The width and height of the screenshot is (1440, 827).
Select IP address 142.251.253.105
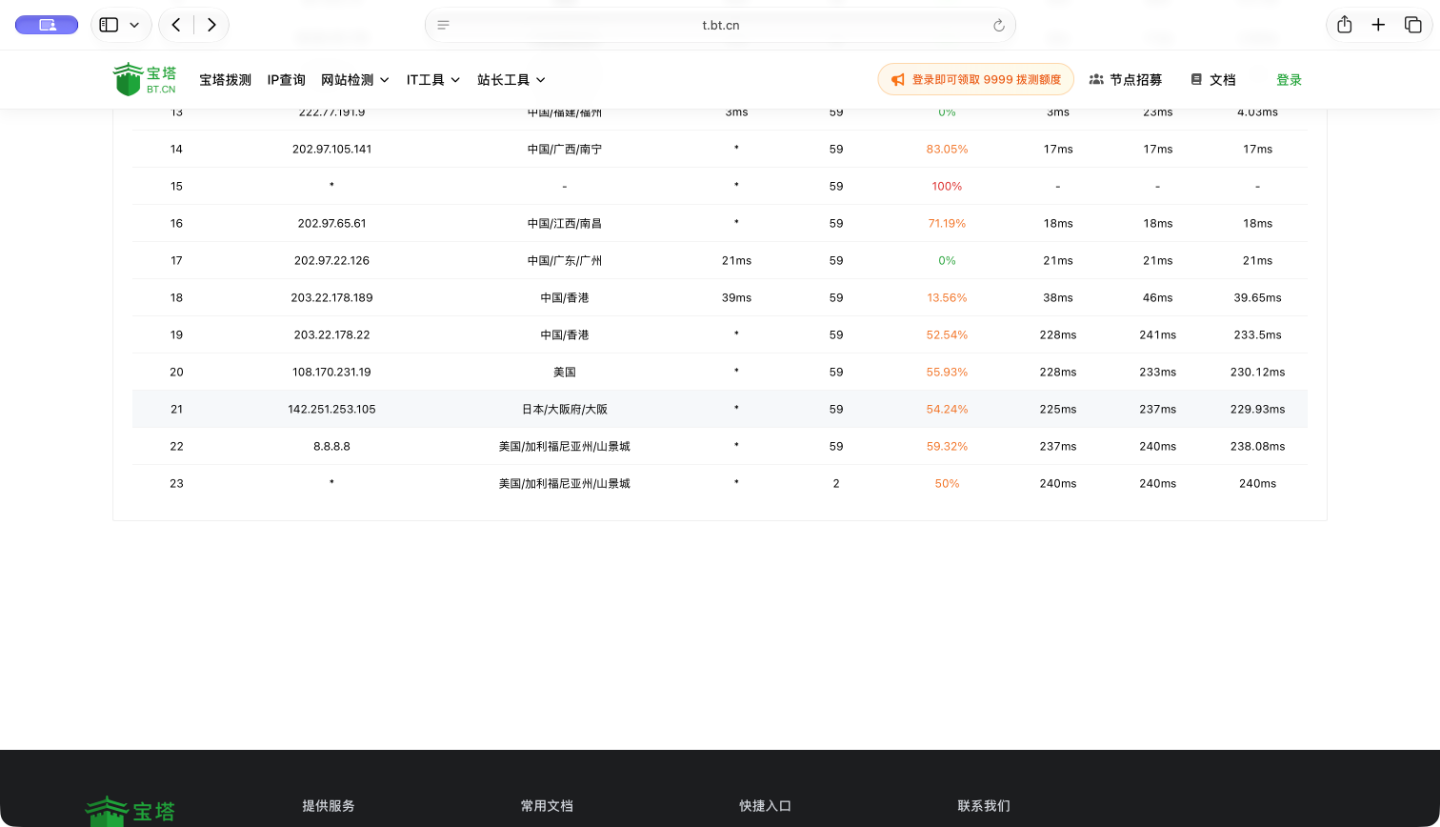coord(332,408)
